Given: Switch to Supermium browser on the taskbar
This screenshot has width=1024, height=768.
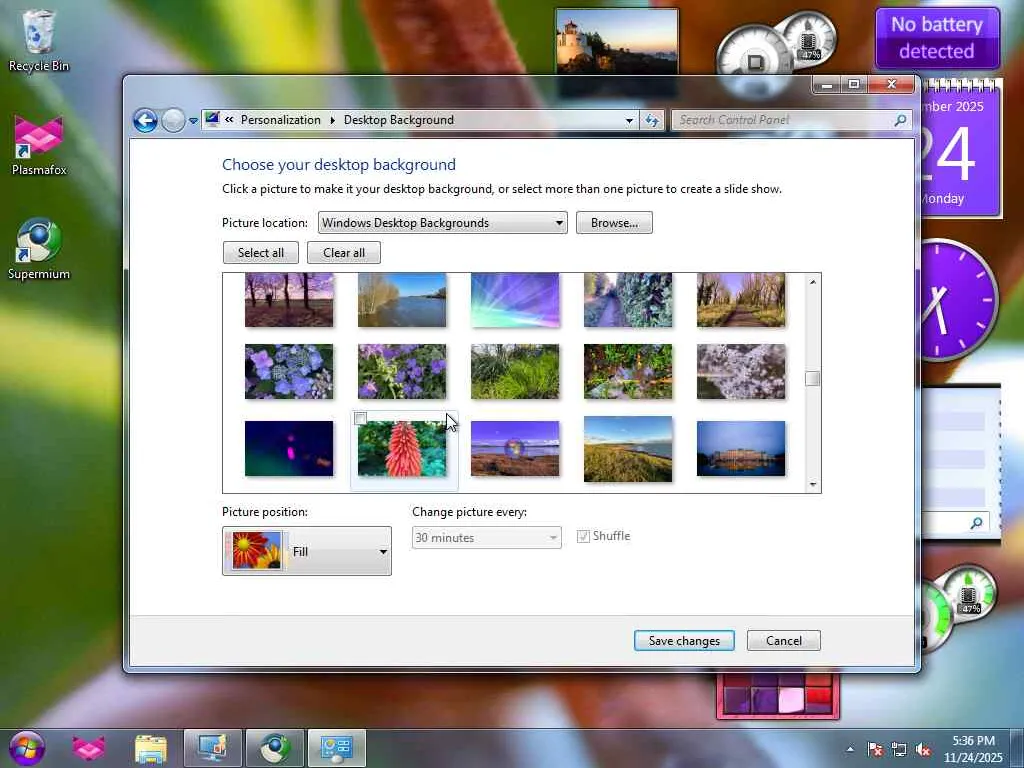Looking at the screenshot, I should (x=275, y=748).
